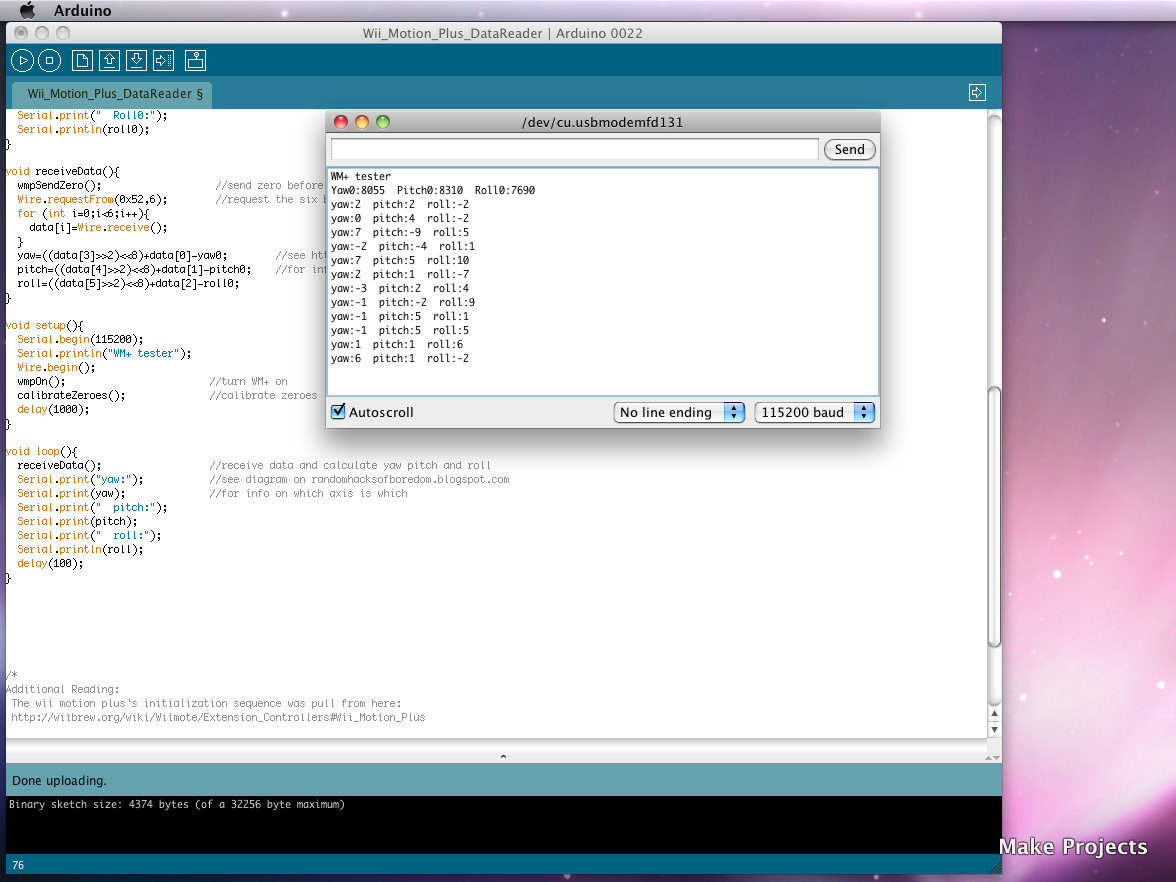Click the serial monitor title /dev/cu.usbmodemfd131

[x=602, y=122]
